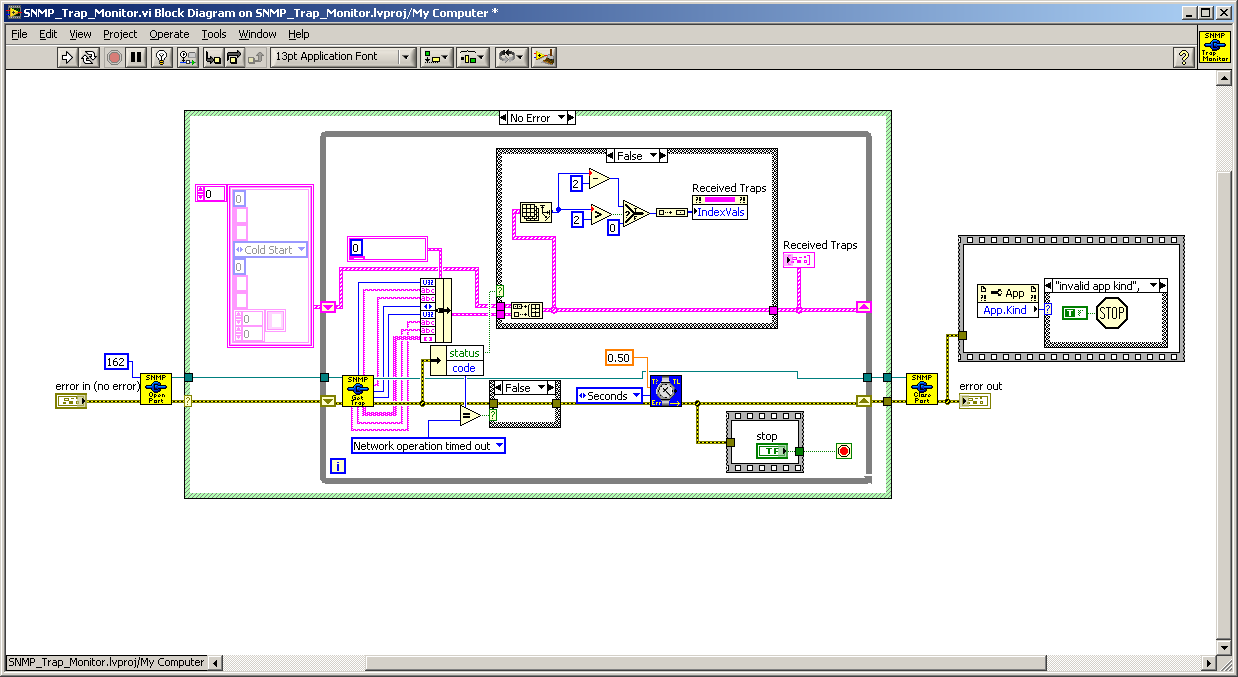1238x677 pixels.
Task: Click the App.Kind property item
Action: pyautogui.click(x=1006, y=310)
